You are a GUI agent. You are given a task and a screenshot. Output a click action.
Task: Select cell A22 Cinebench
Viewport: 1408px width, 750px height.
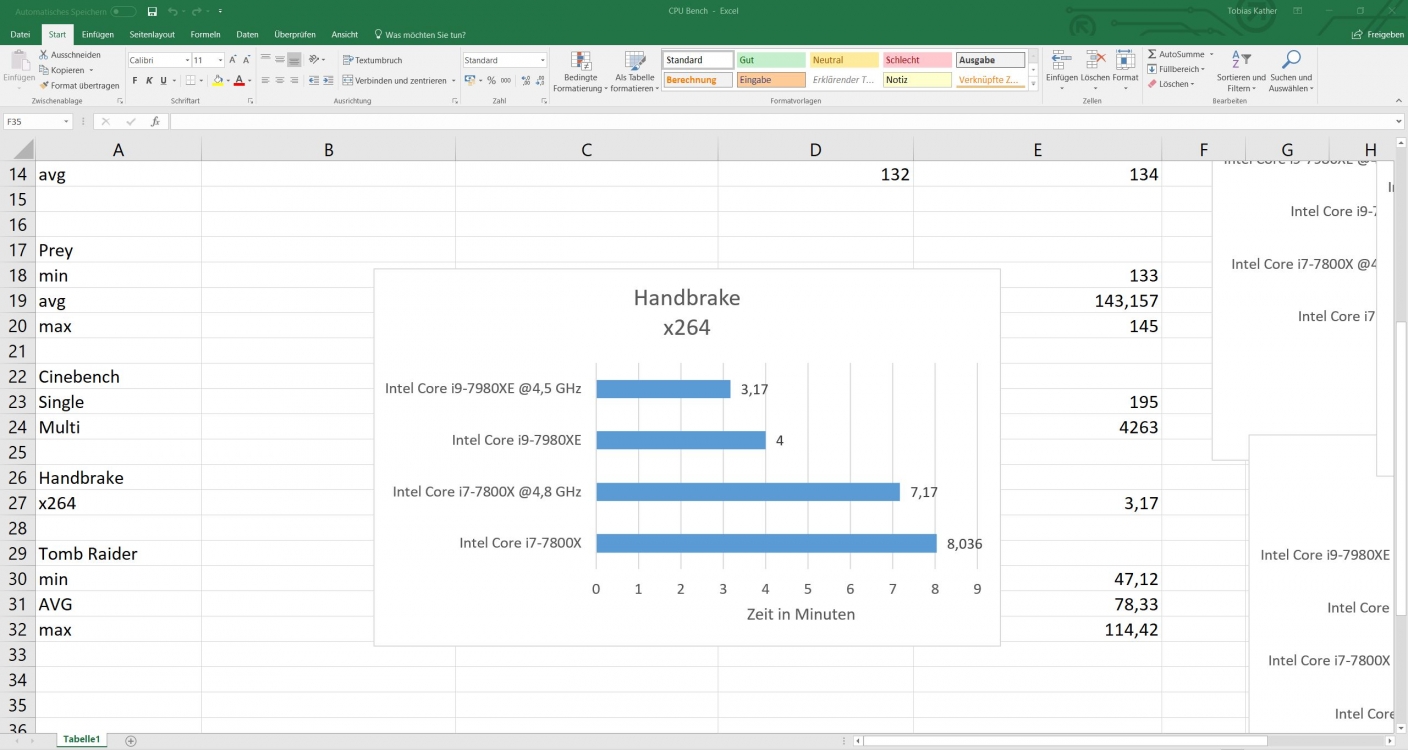(118, 377)
